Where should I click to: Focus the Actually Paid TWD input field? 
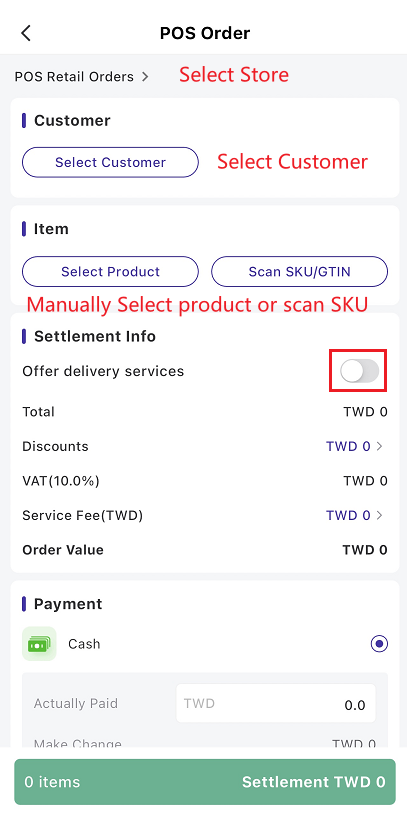pos(276,704)
